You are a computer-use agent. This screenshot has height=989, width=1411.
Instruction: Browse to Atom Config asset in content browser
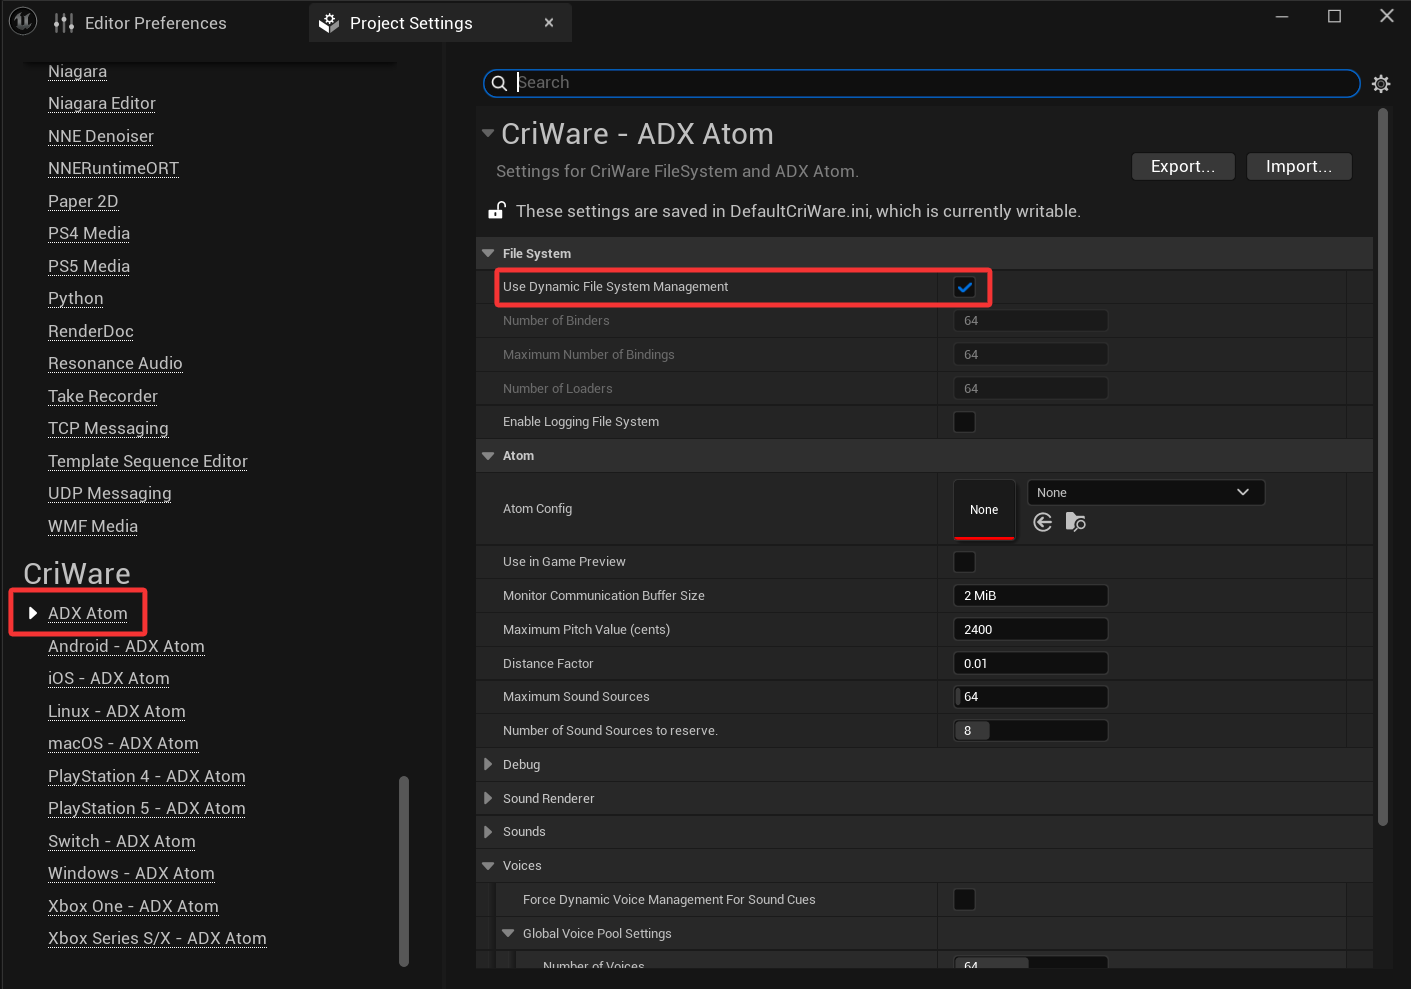1076,522
